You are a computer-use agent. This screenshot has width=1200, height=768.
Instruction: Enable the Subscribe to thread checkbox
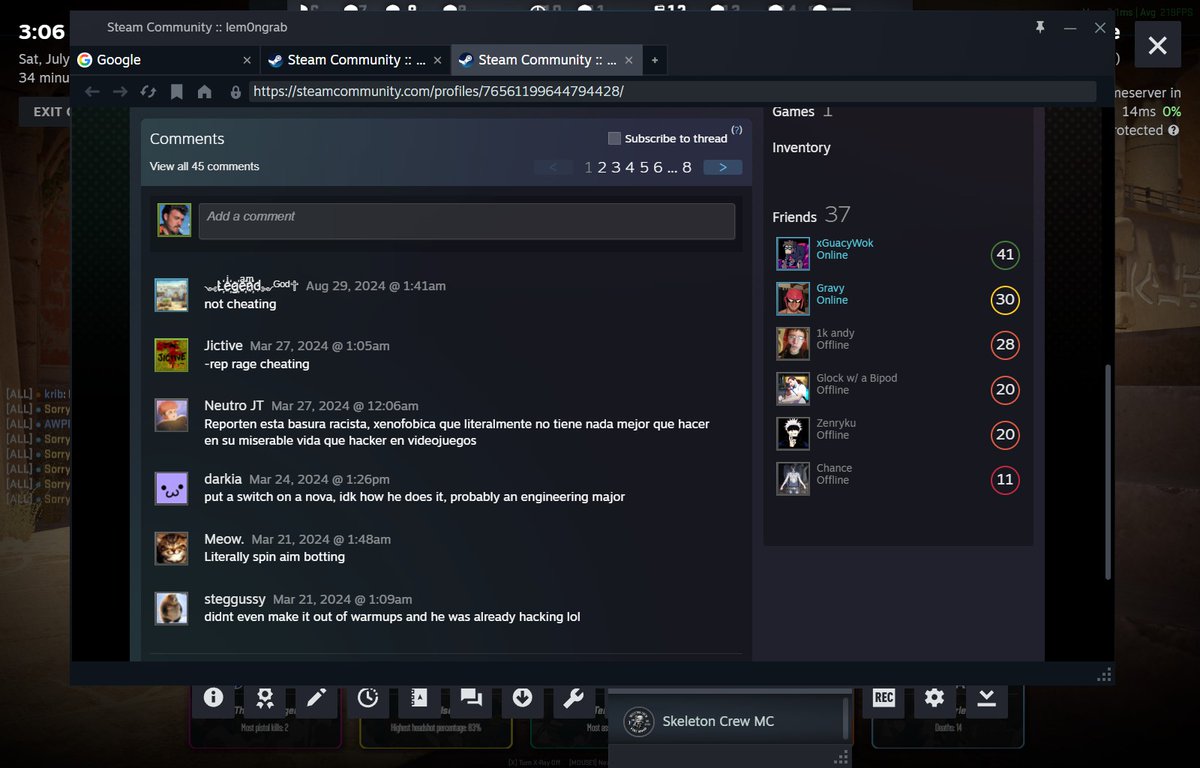pyautogui.click(x=614, y=138)
